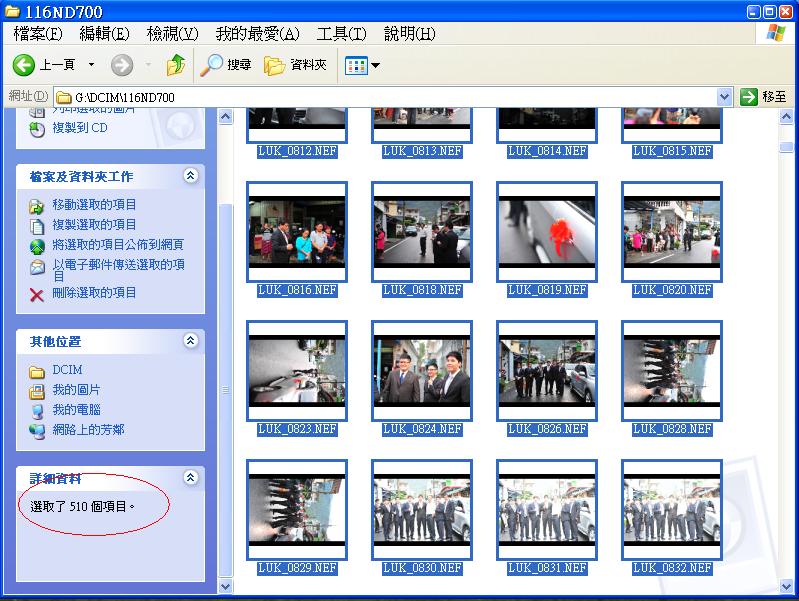799x601 pixels.
Task: Open the 檢視(V) menu
Action: coord(172,34)
